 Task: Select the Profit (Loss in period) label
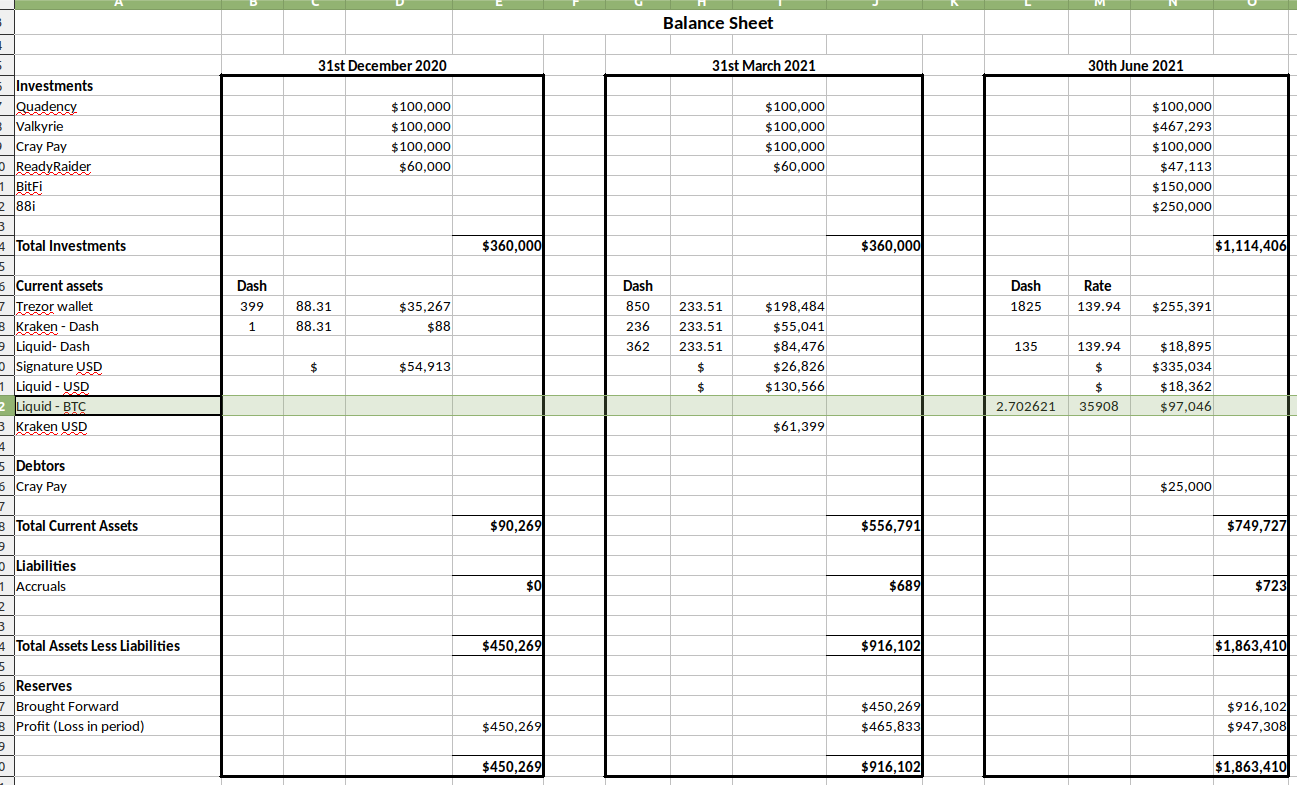[80, 726]
